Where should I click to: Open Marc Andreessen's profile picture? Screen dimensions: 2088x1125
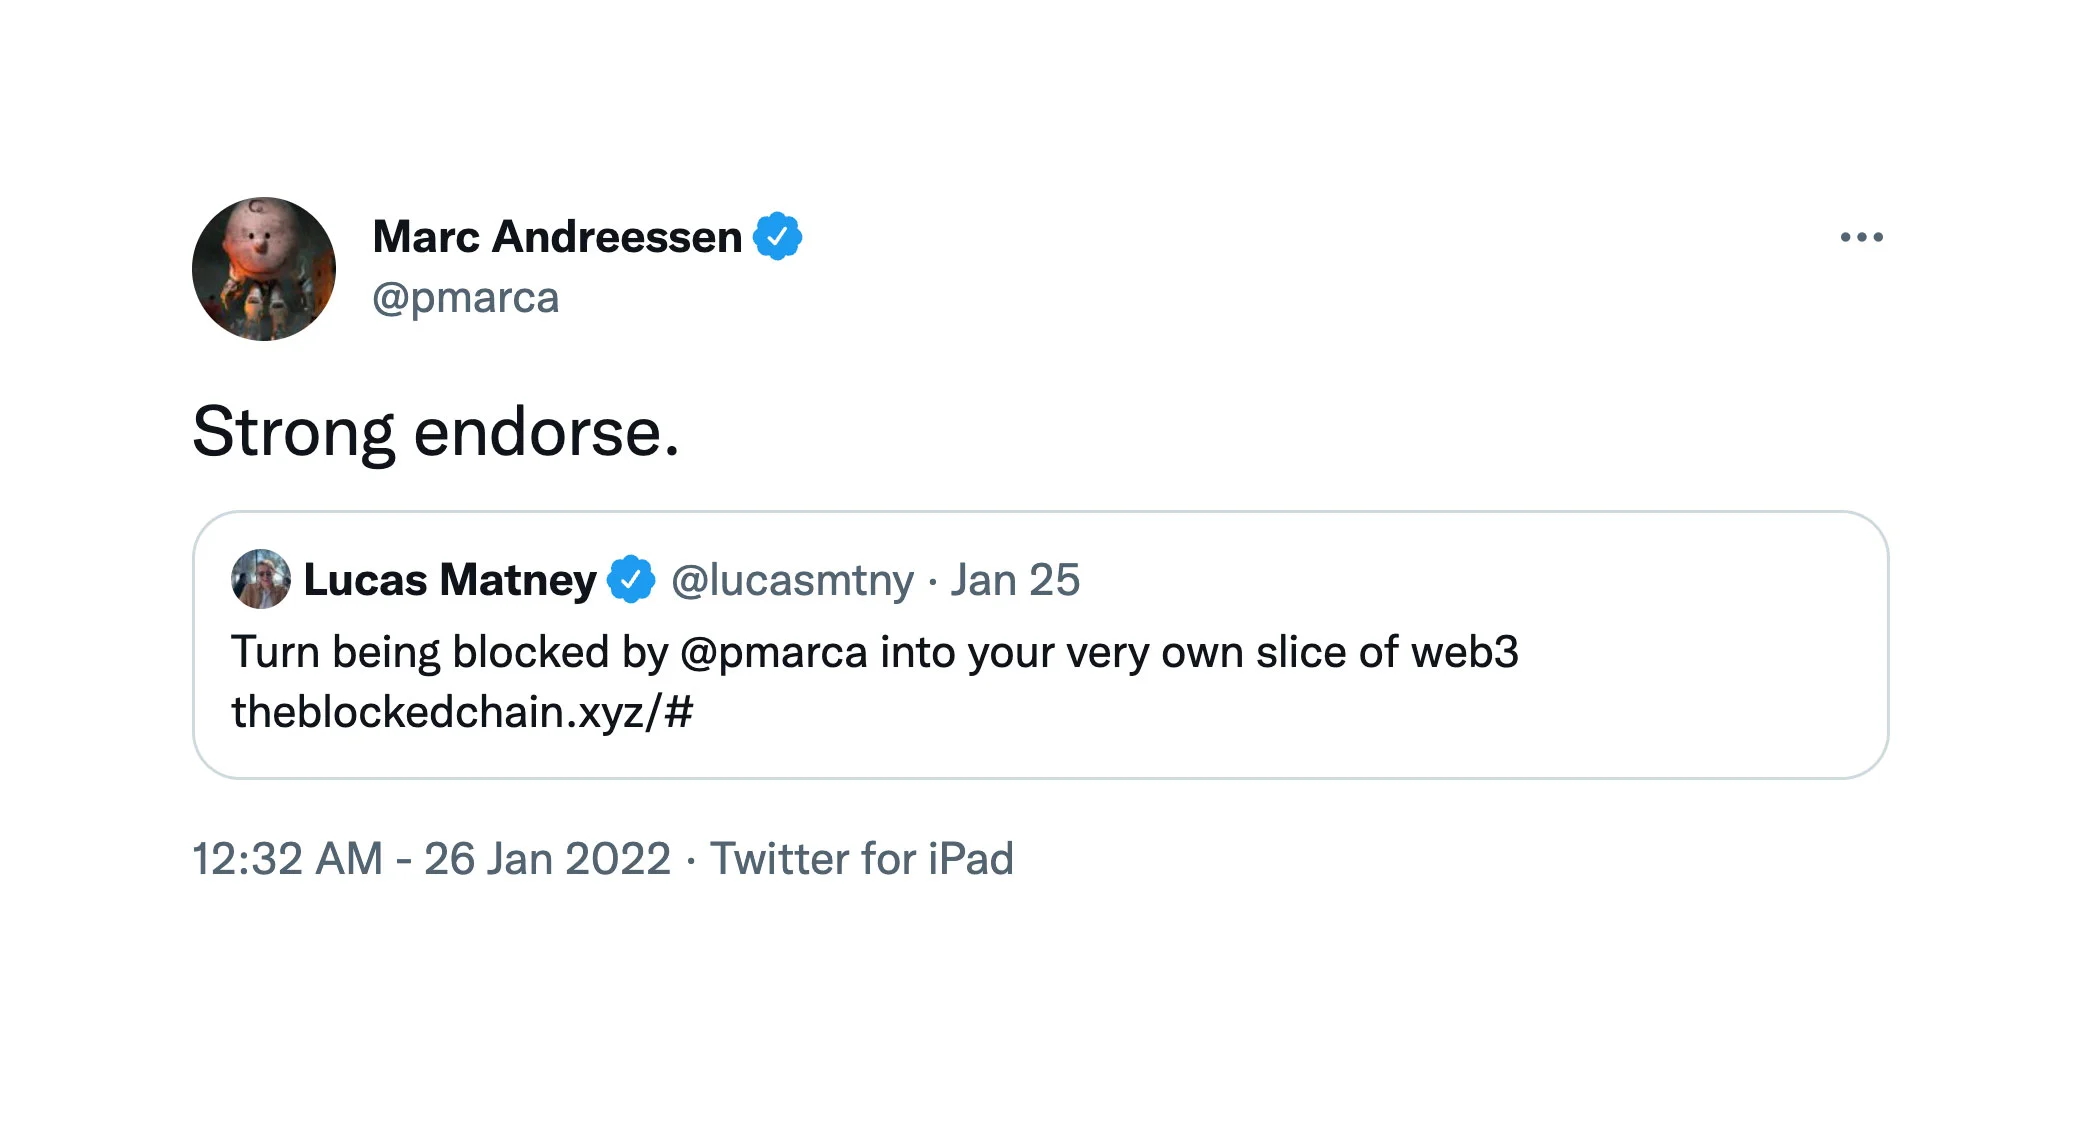[x=264, y=269]
